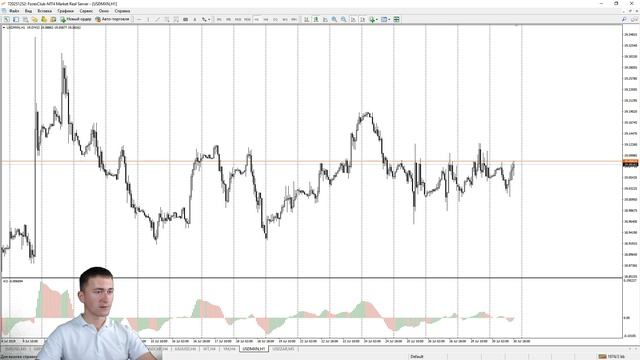Zoom out the chart
Screen dimensions: 640x360
(344, 19)
